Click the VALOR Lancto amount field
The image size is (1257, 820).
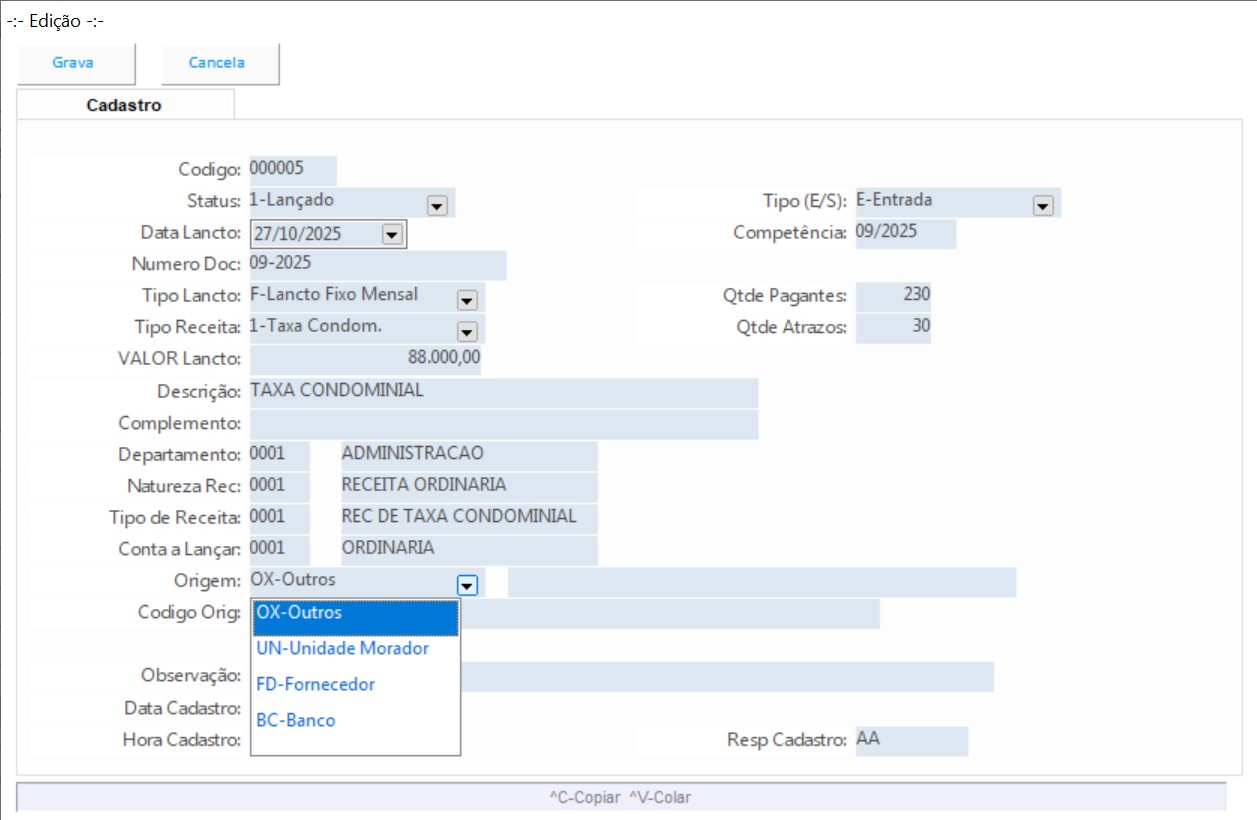point(365,358)
